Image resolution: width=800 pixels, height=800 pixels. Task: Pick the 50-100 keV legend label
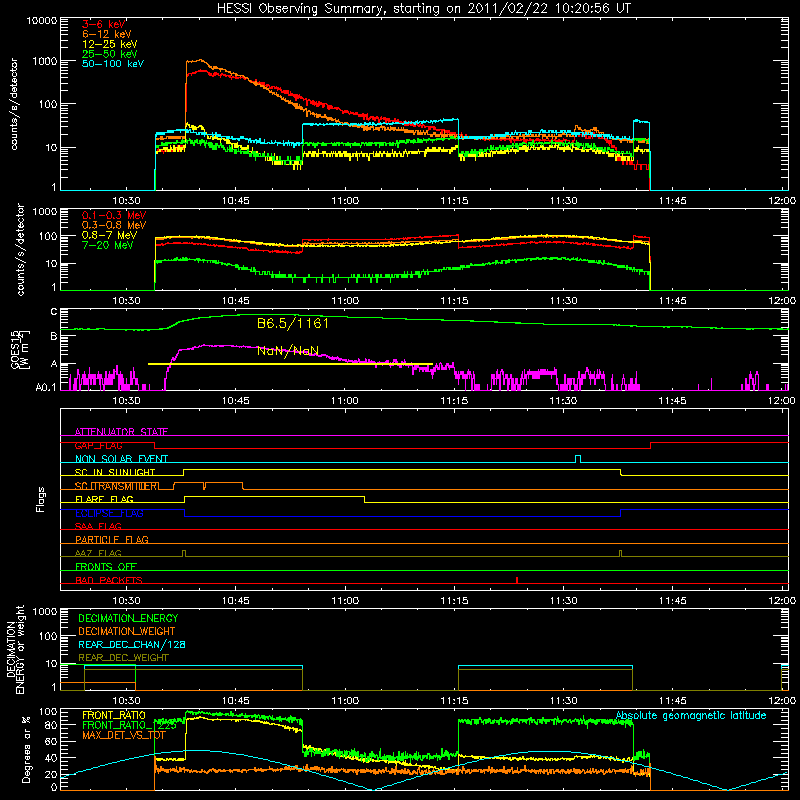click(x=113, y=64)
